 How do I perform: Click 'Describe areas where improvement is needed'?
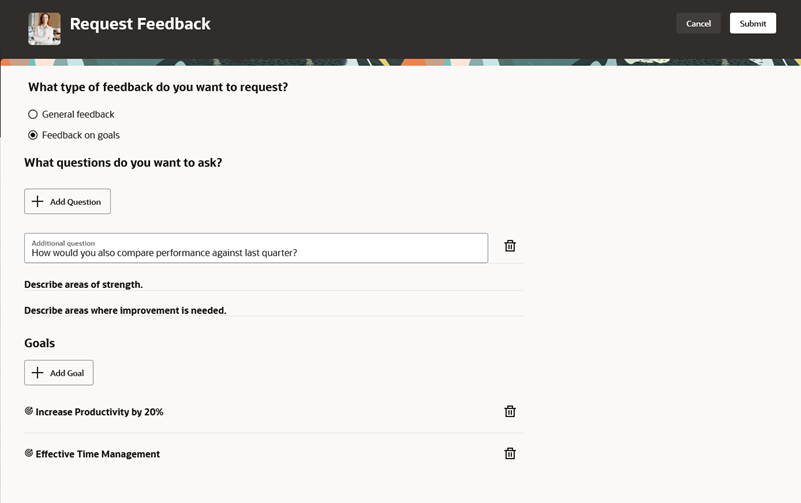(125, 310)
